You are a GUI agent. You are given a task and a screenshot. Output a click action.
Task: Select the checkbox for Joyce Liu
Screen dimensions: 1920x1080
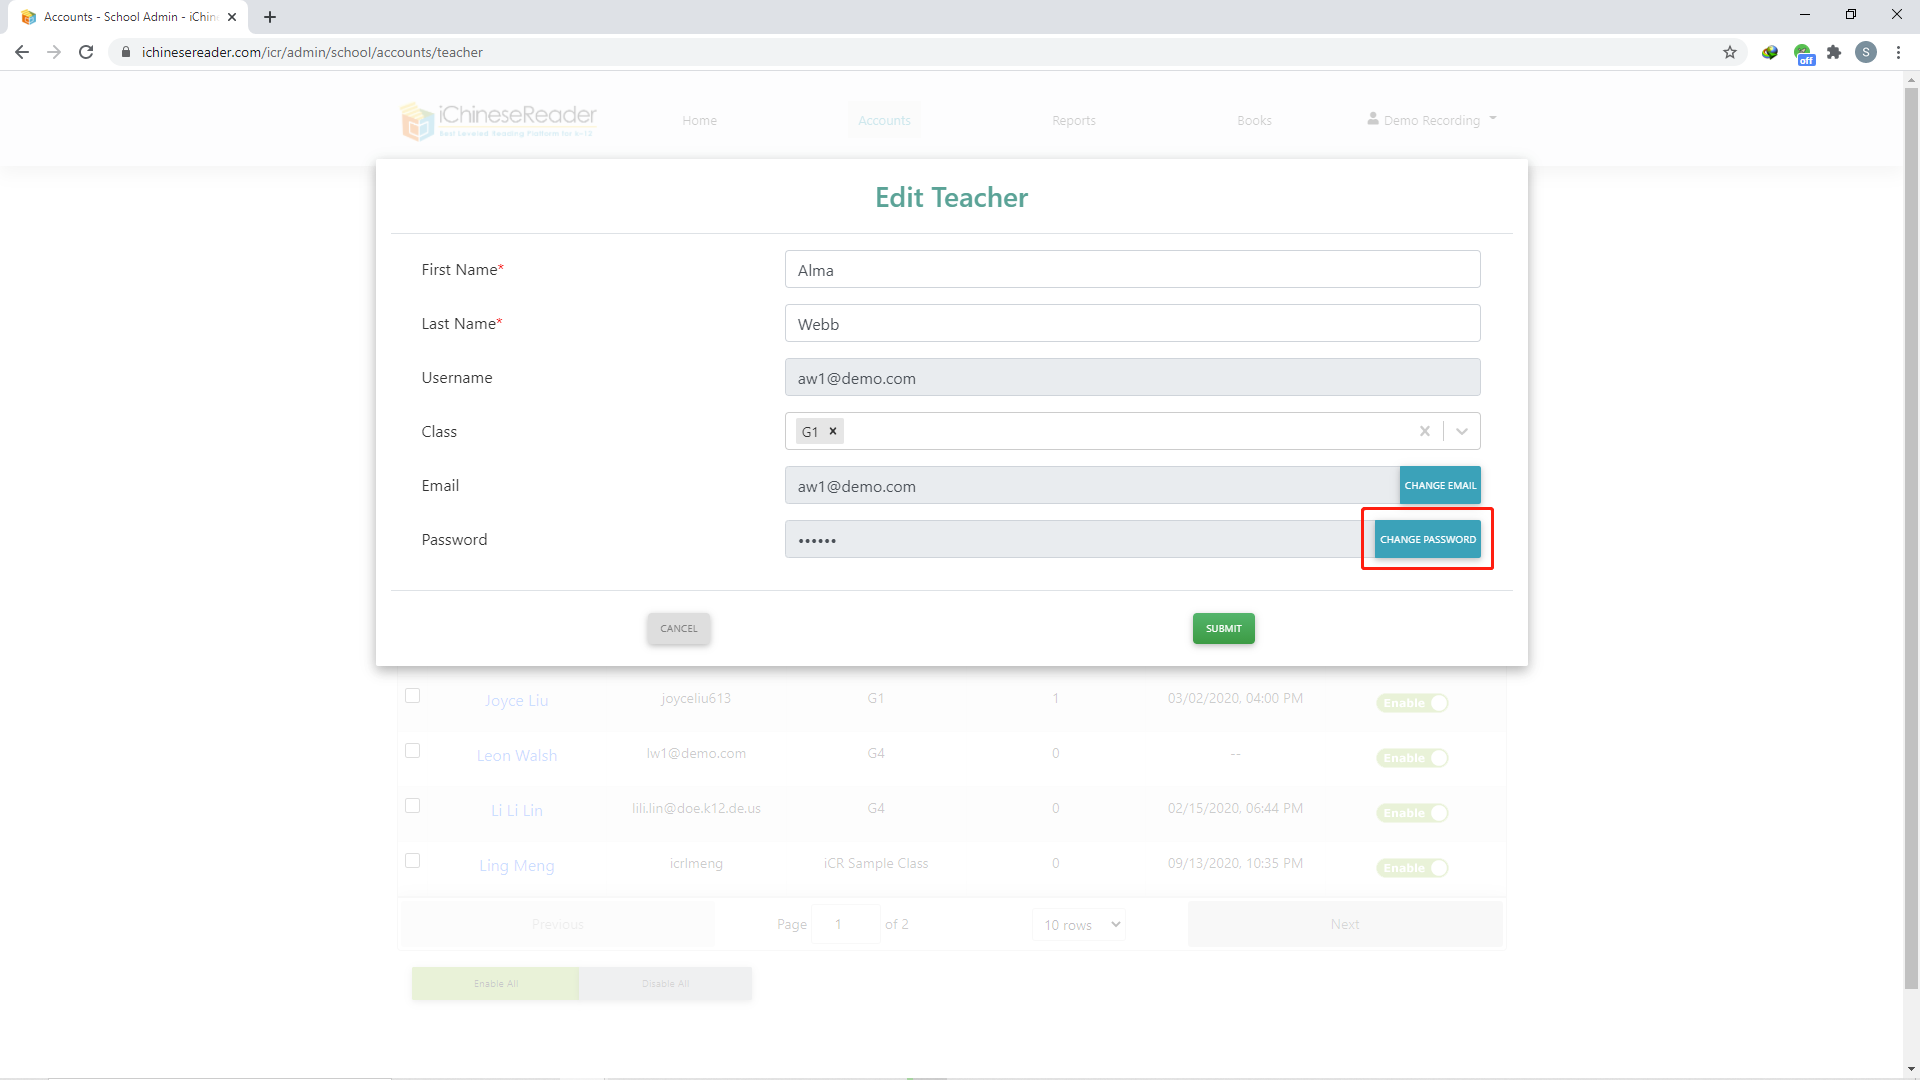pos(412,696)
